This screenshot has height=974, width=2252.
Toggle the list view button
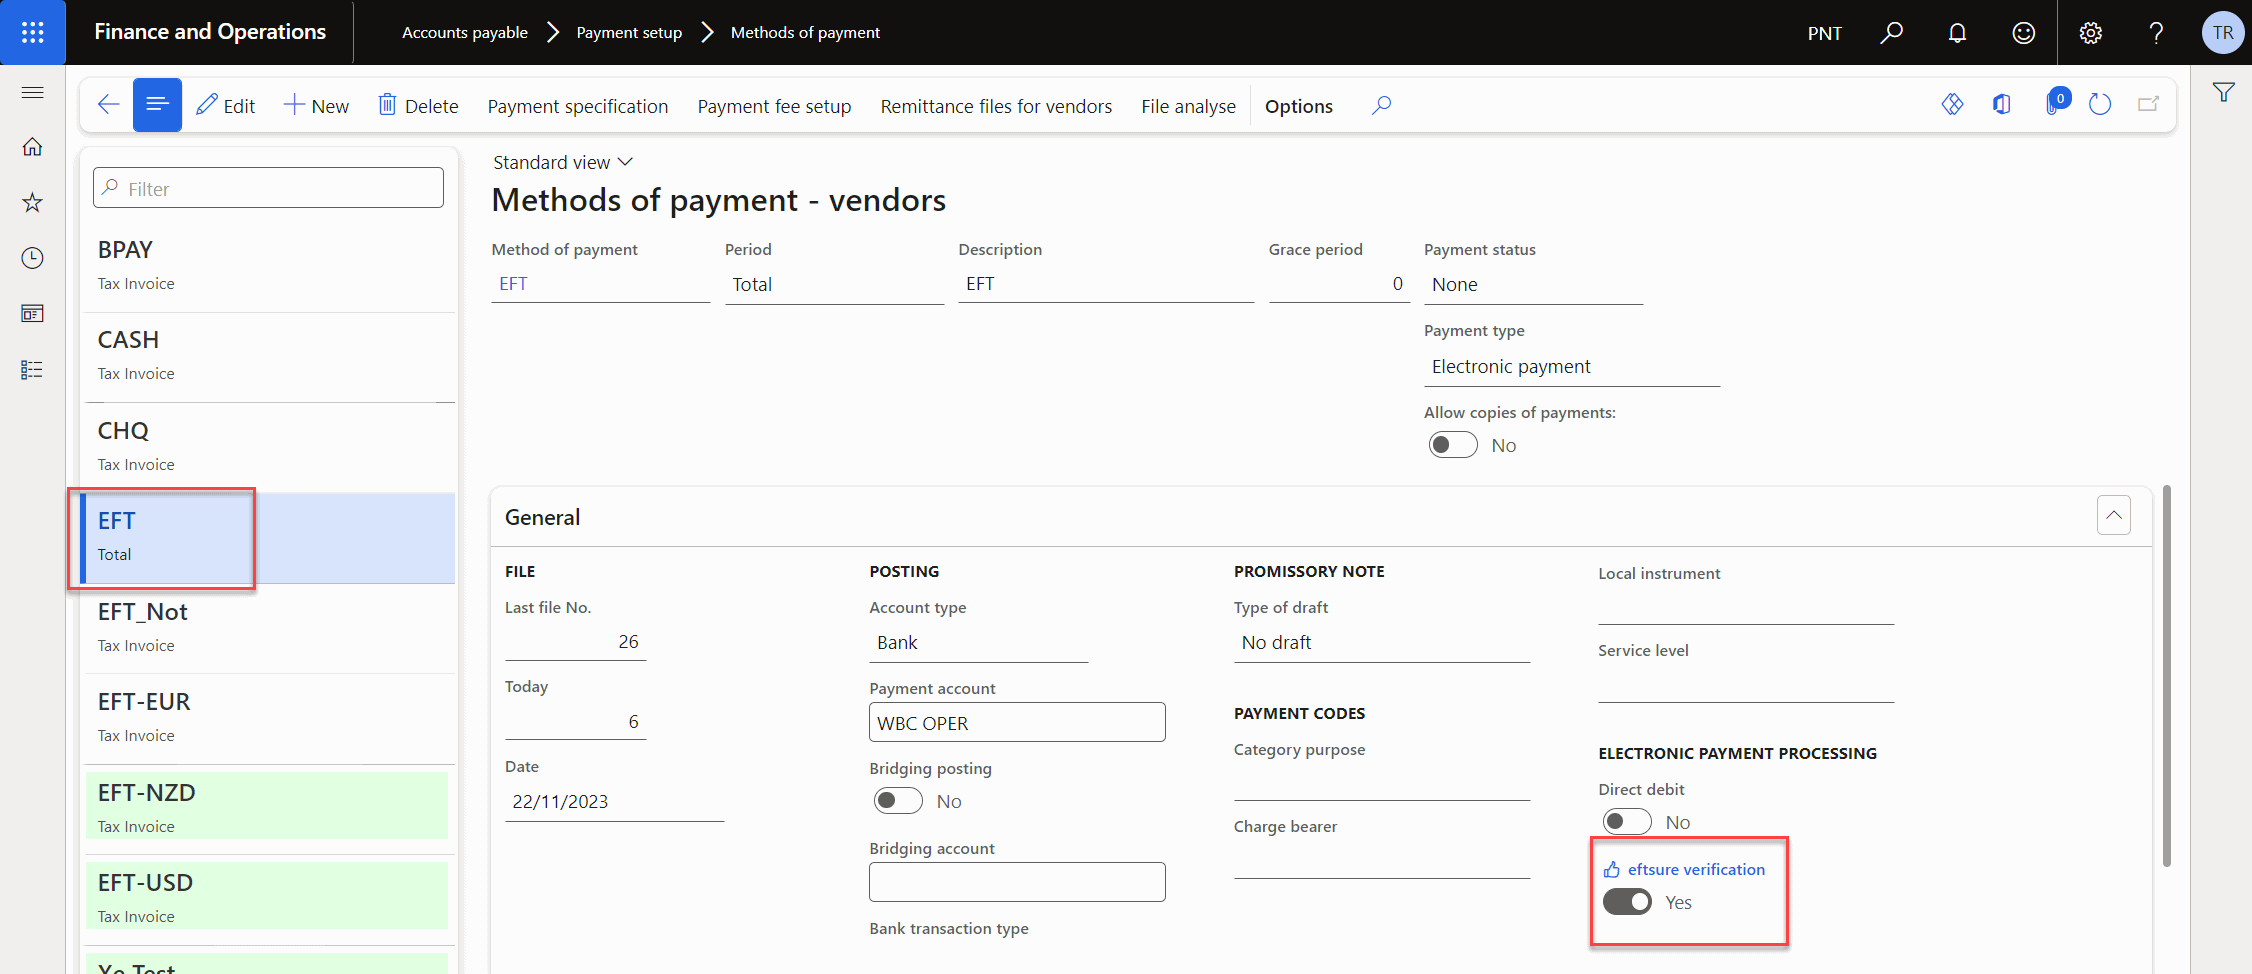point(157,105)
